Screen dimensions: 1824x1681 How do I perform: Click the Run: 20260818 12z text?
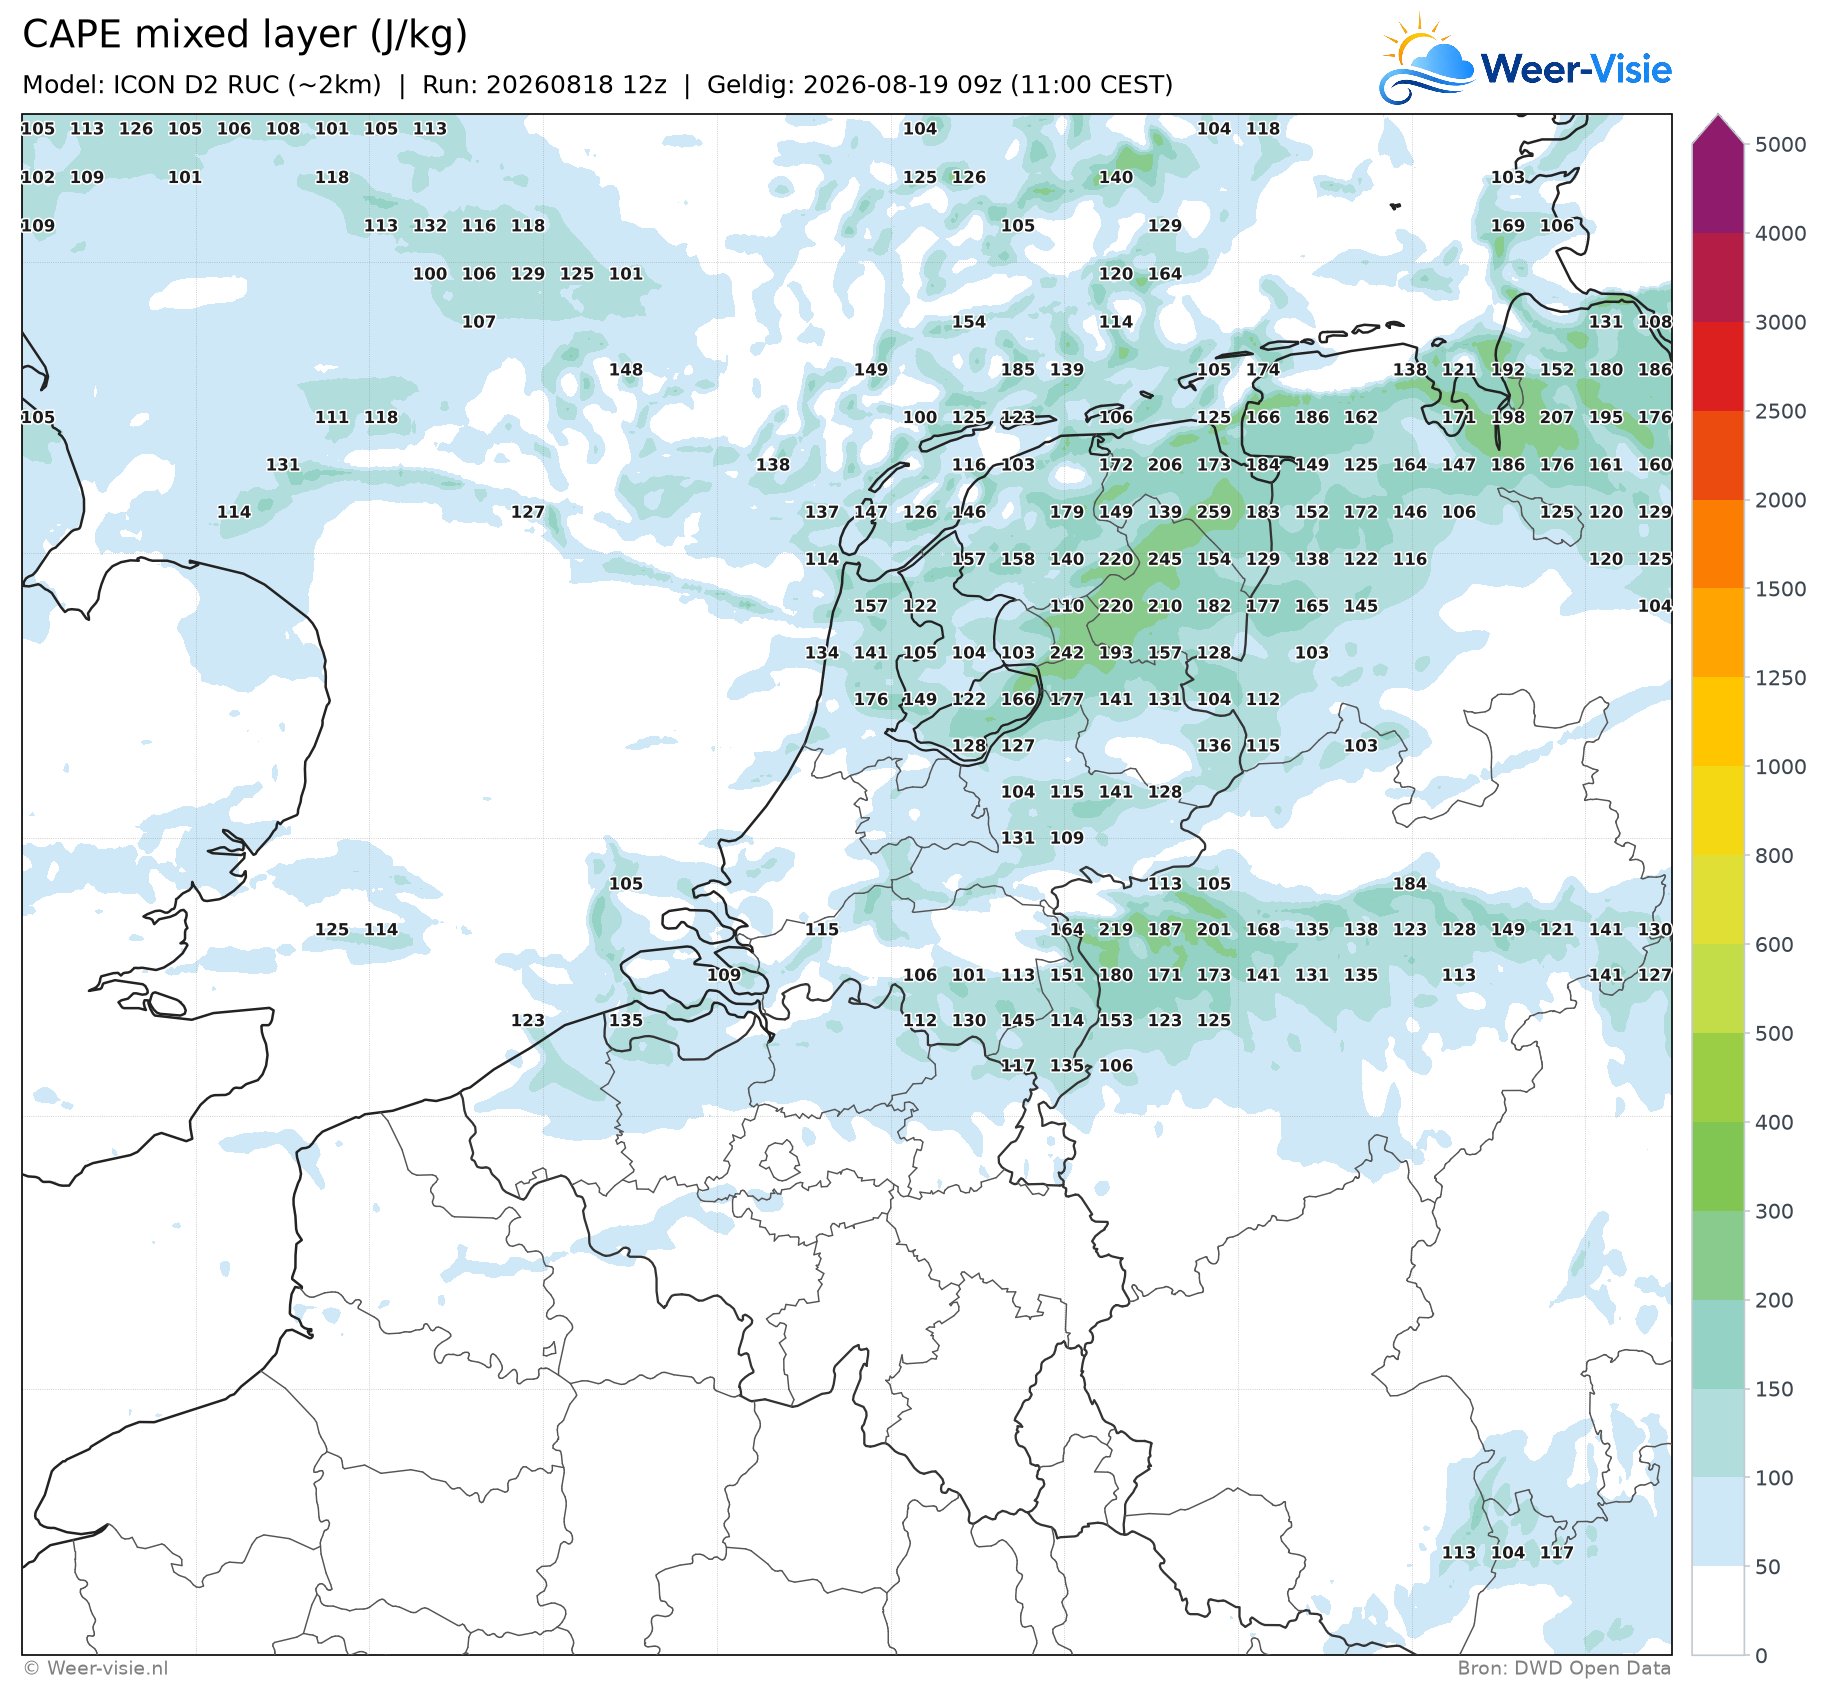(x=544, y=85)
